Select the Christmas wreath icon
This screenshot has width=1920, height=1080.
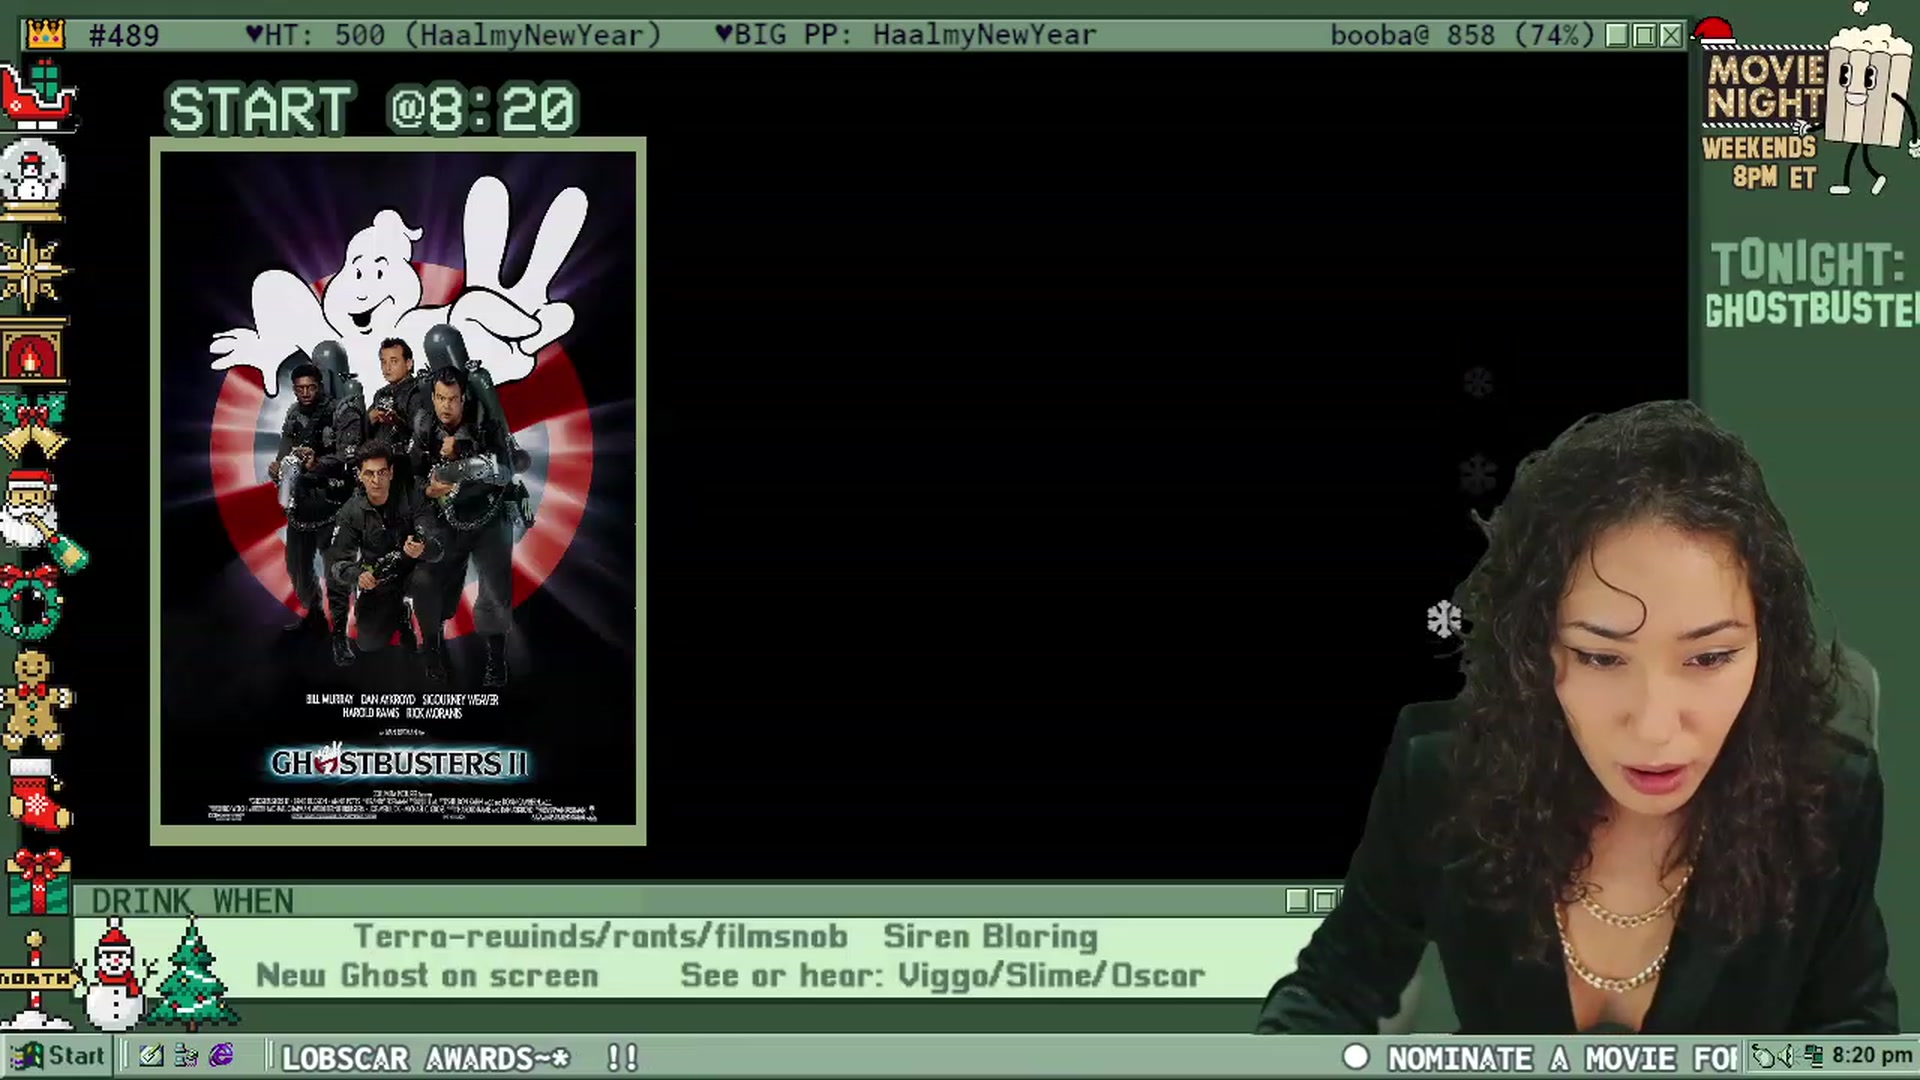point(32,603)
